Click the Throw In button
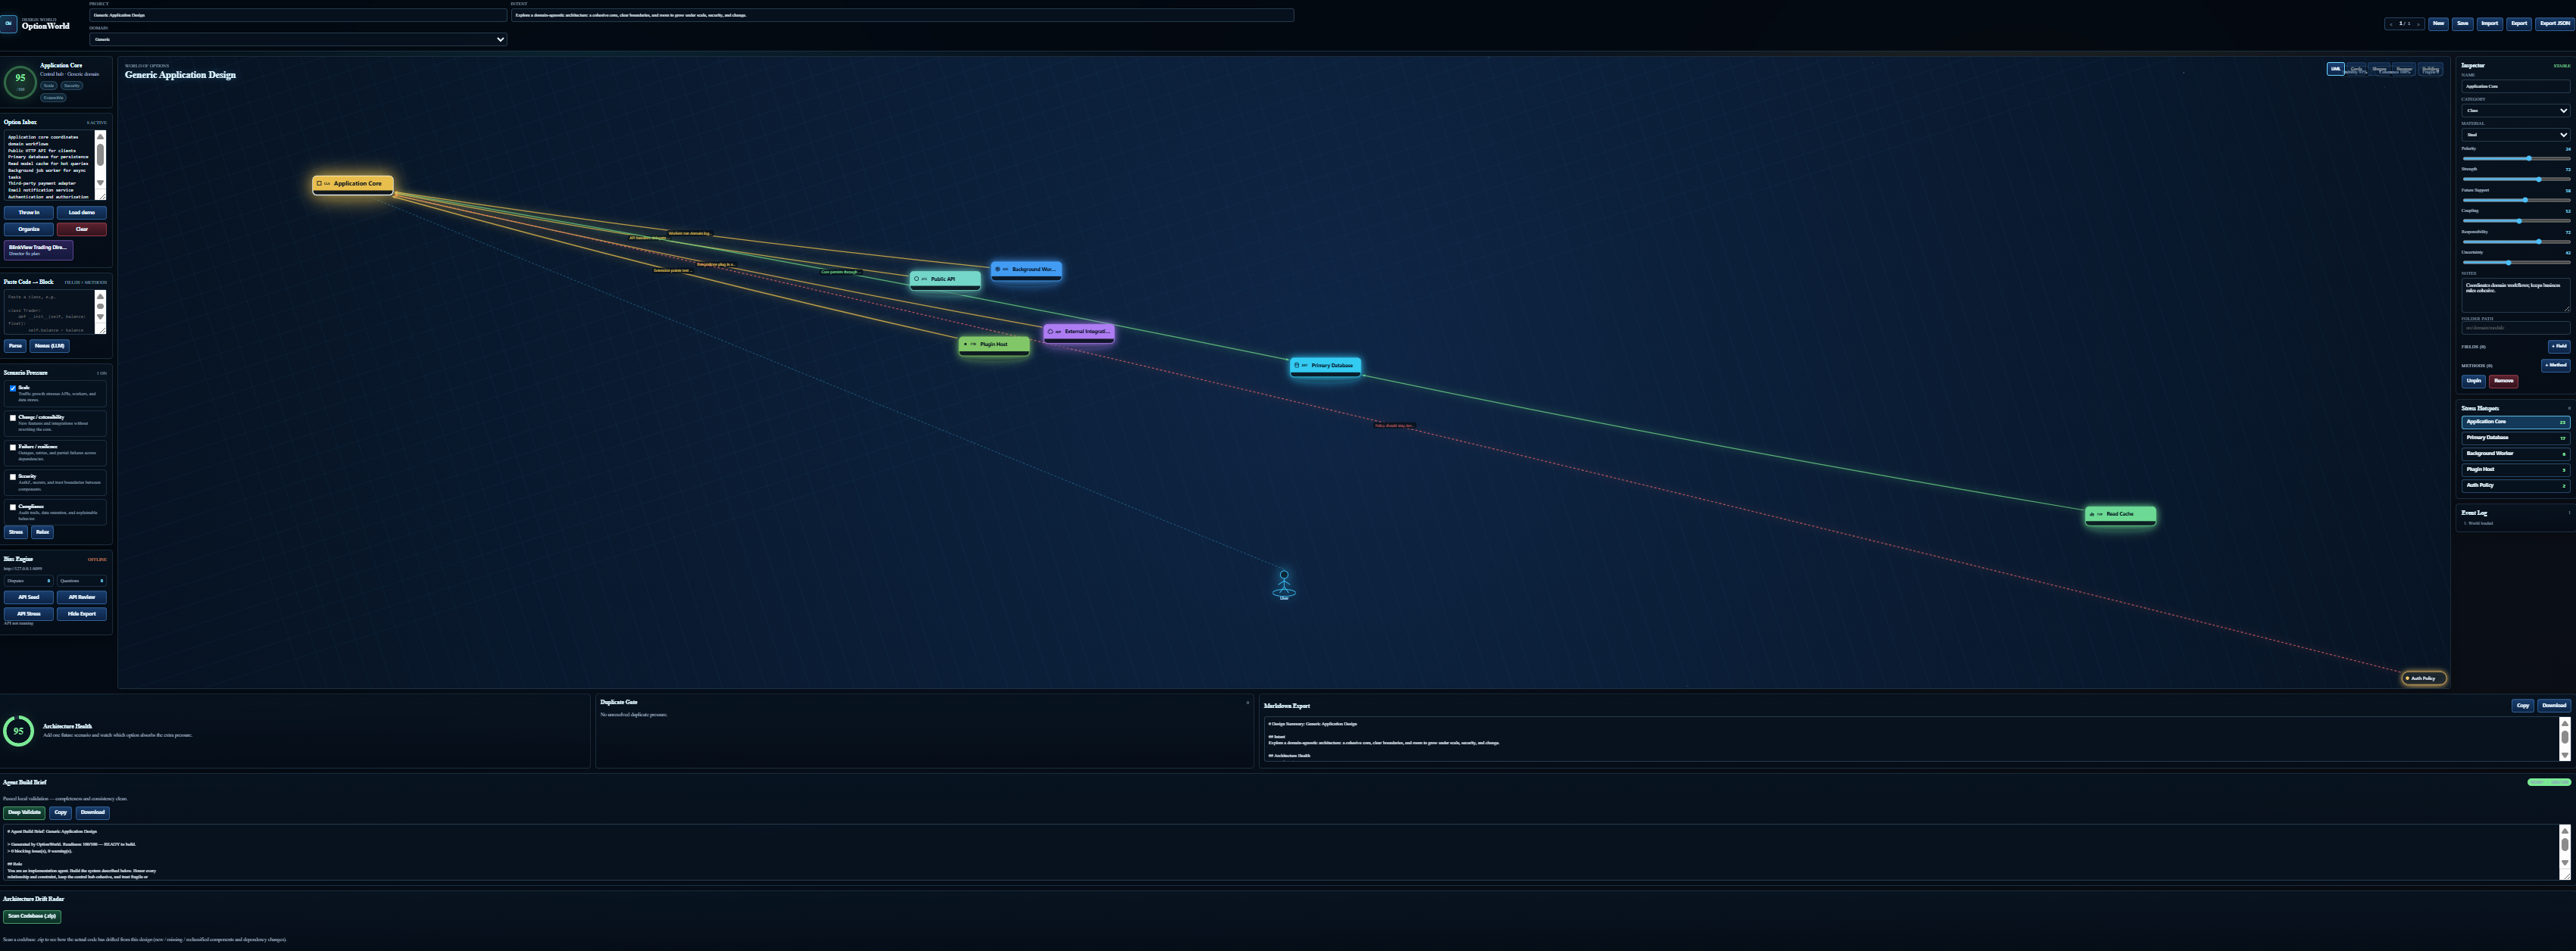This screenshot has height=951, width=2576. (x=28, y=213)
